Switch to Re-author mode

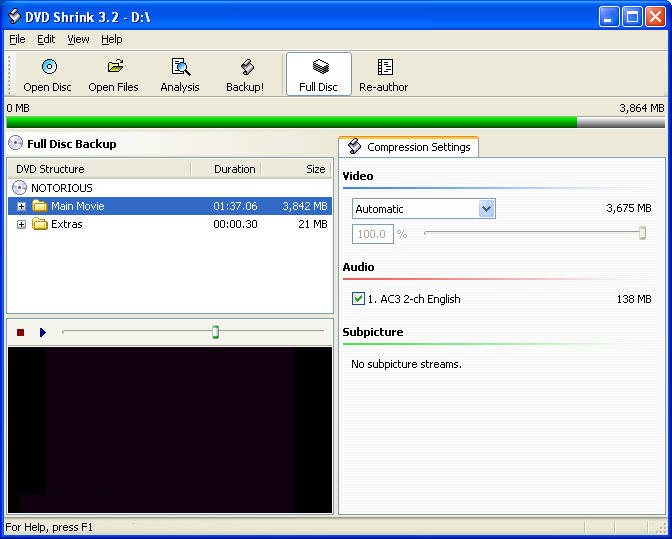coord(384,74)
